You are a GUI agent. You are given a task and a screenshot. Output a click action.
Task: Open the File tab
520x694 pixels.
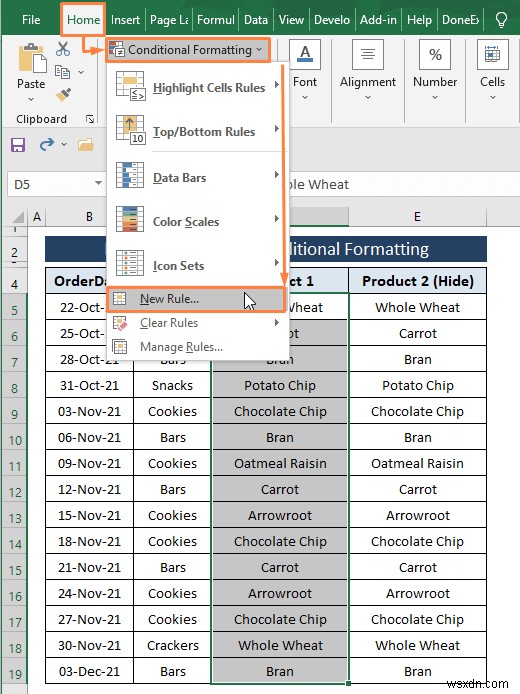pos(31,20)
